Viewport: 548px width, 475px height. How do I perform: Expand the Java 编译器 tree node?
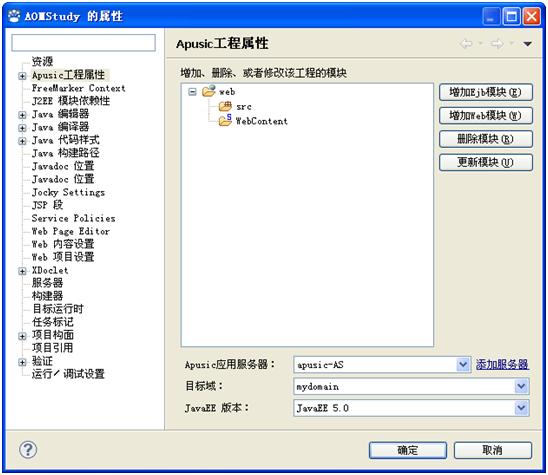click(22, 128)
